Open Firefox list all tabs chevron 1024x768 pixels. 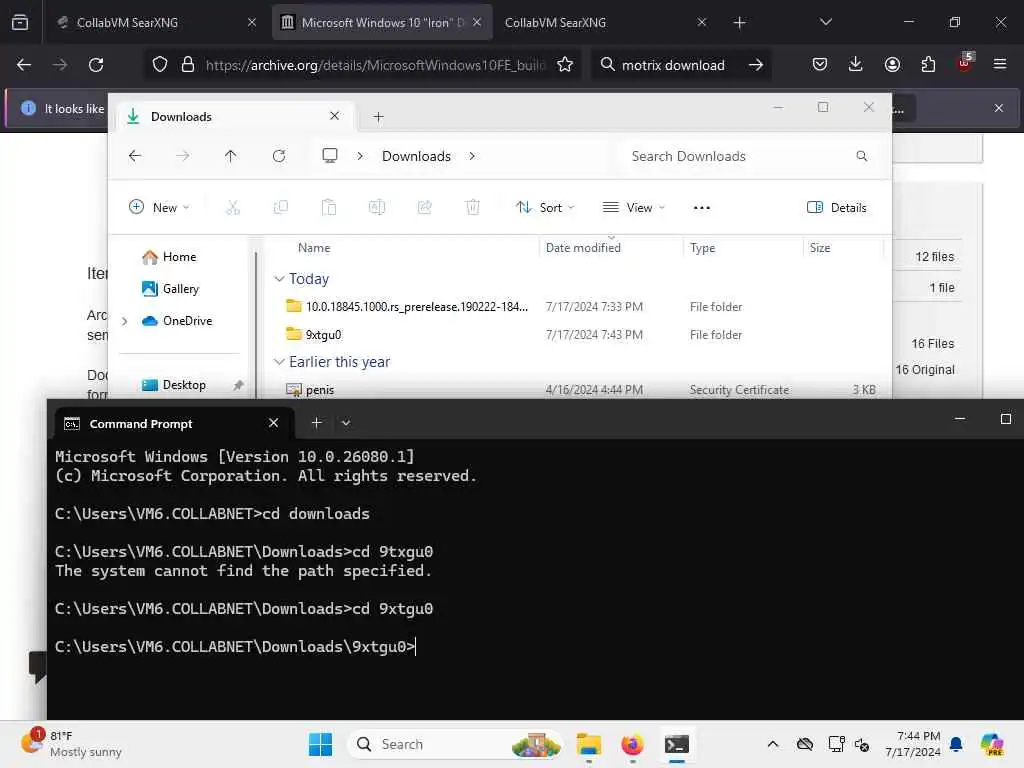[825, 22]
